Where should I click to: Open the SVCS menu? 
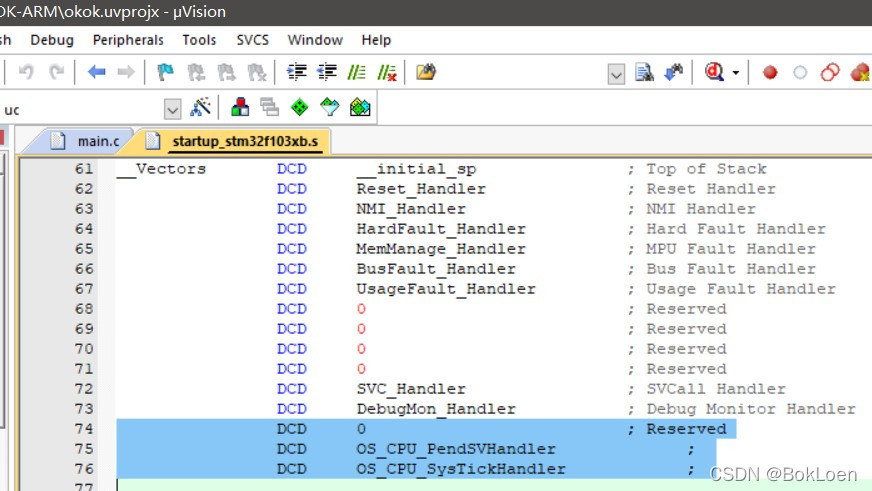click(x=252, y=40)
